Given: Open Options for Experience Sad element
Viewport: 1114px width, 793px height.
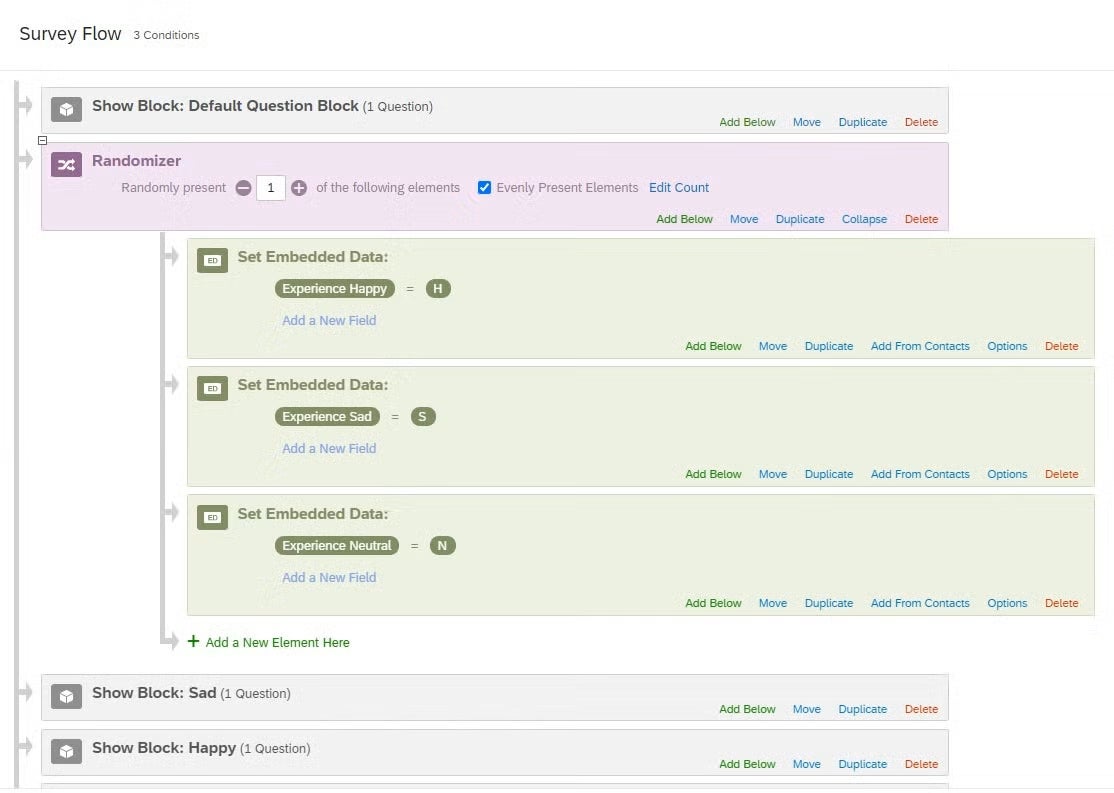Looking at the screenshot, I should pyautogui.click(x=1007, y=474).
